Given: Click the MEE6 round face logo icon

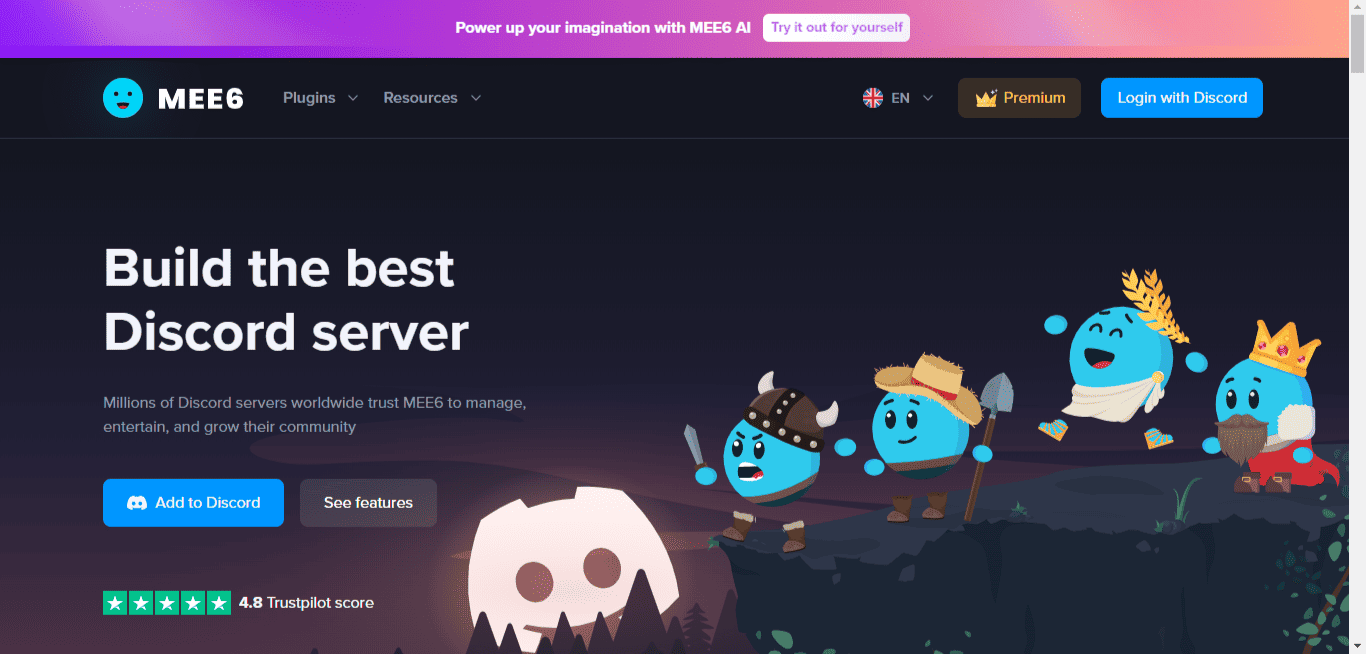Looking at the screenshot, I should [x=123, y=98].
